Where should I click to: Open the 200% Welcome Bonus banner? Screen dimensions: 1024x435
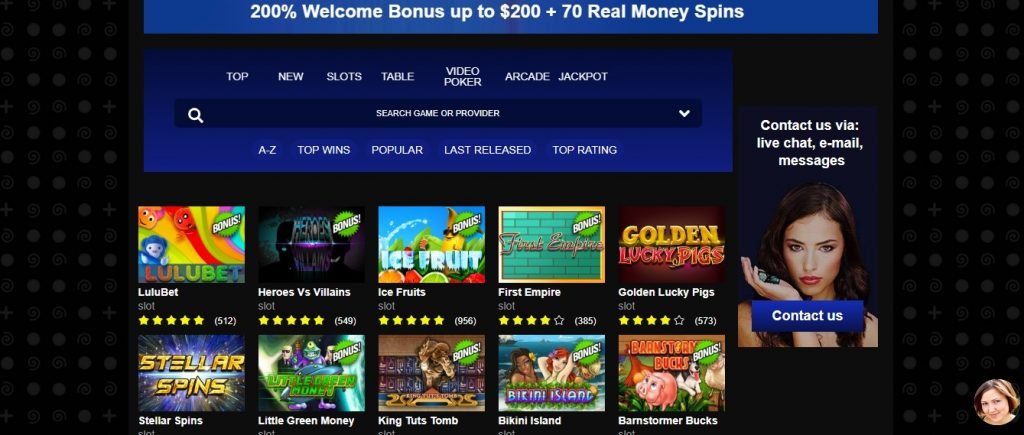pos(511,16)
